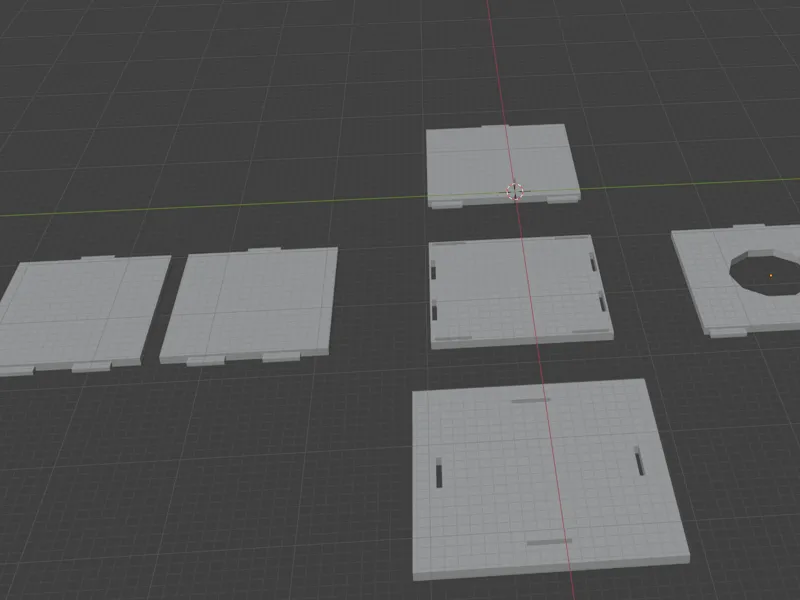
Task: Click the 3D cursor crosshair in the viewport
Action: pos(515,192)
